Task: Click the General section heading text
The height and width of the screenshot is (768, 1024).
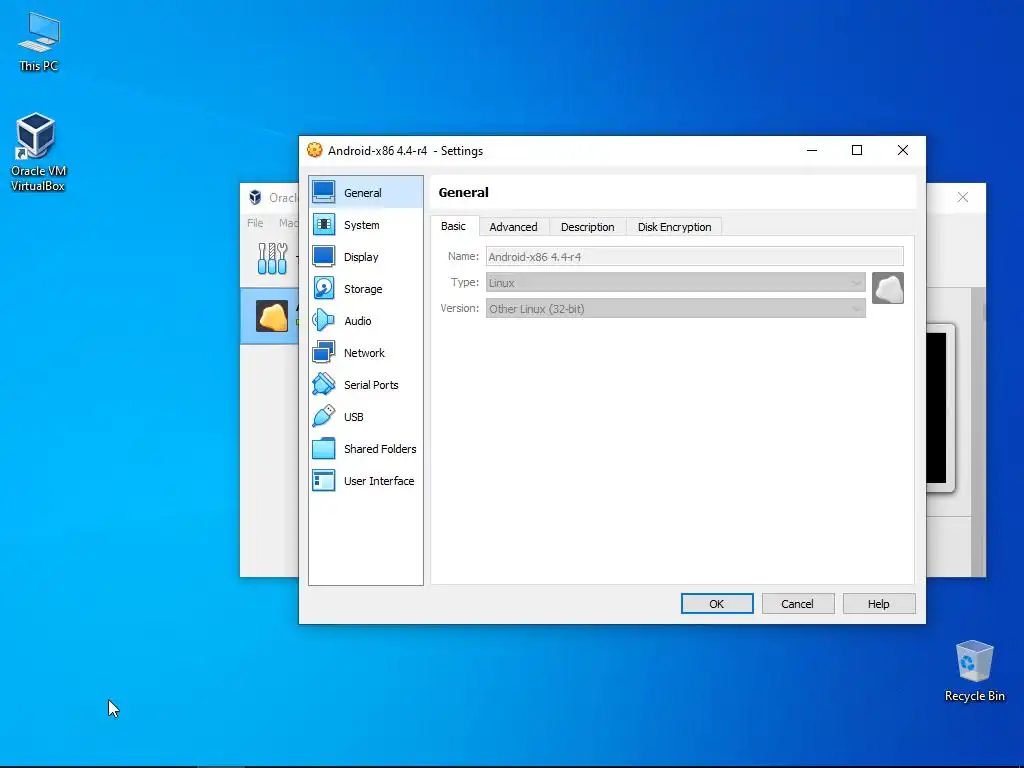Action: click(x=464, y=193)
